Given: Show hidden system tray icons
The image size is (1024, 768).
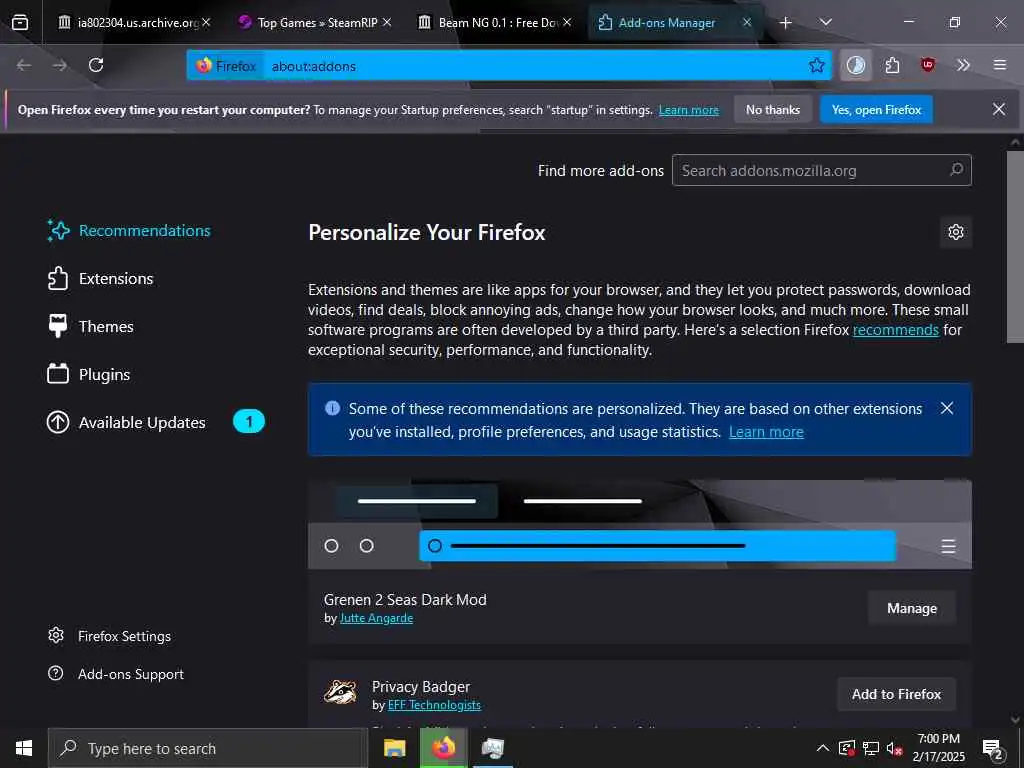Looking at the screenshot, I should (822, 748).
